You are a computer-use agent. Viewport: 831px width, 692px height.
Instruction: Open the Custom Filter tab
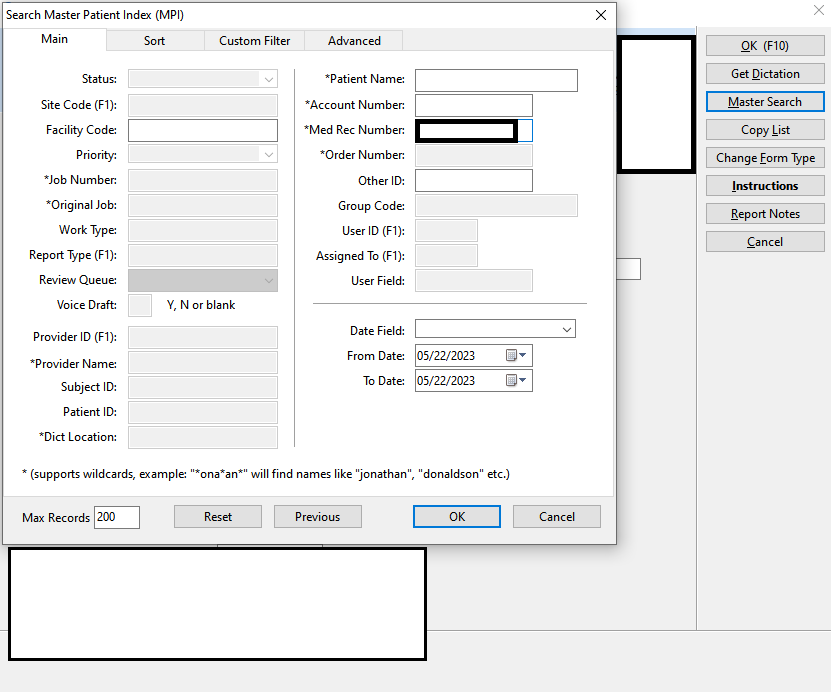pos(254,41)
